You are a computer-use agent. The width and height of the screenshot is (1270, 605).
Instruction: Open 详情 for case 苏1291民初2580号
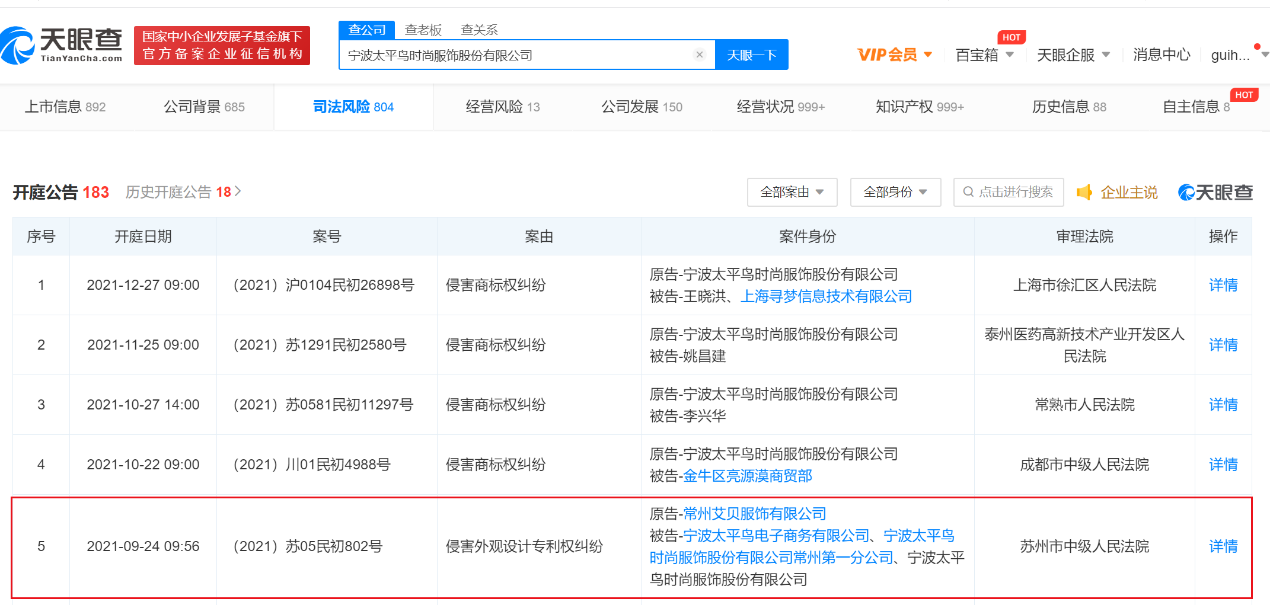tap(1223, 345)
